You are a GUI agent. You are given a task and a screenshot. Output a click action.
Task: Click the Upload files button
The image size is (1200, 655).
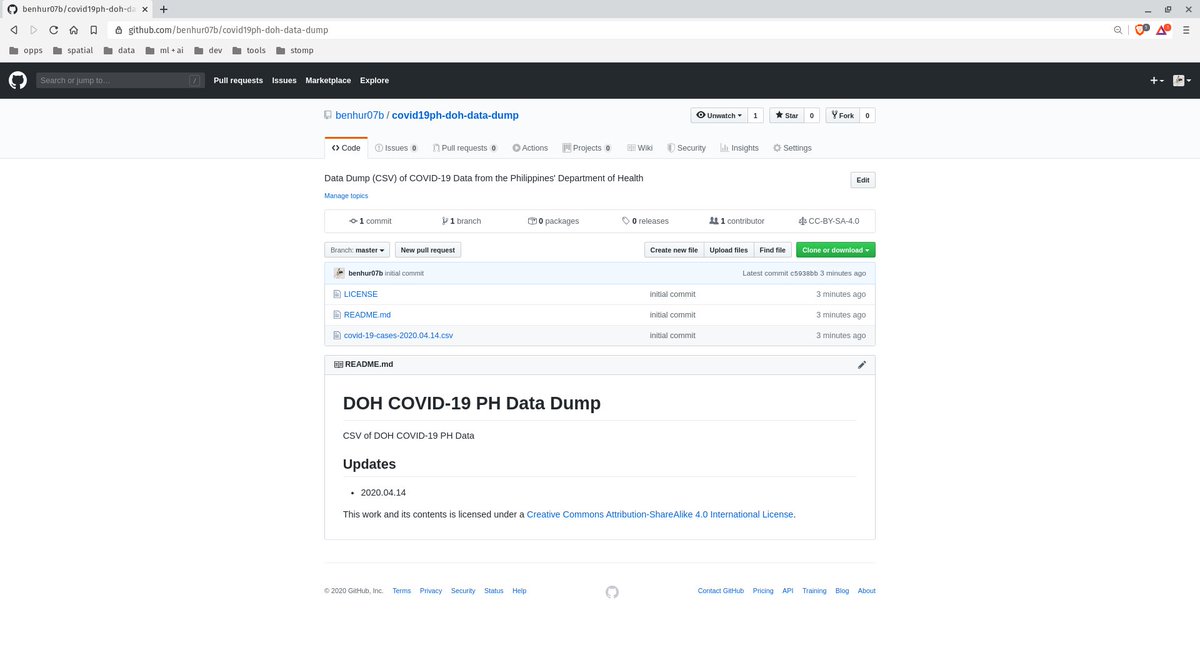click(x=729, y=250)
